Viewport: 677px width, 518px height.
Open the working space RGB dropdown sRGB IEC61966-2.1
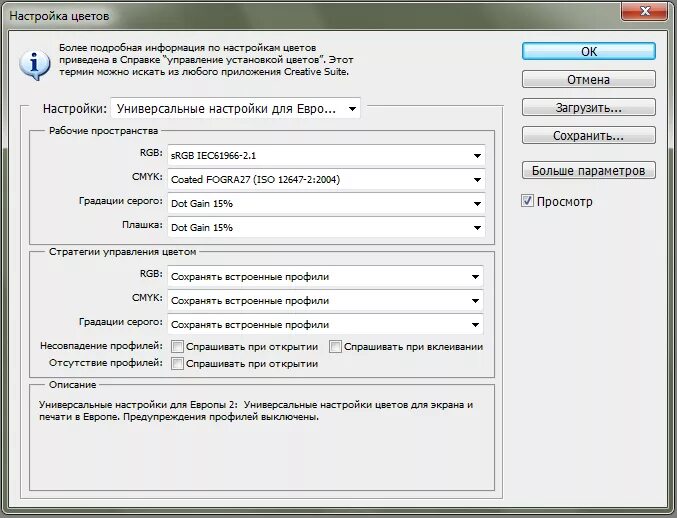click(x=326, y=155)
